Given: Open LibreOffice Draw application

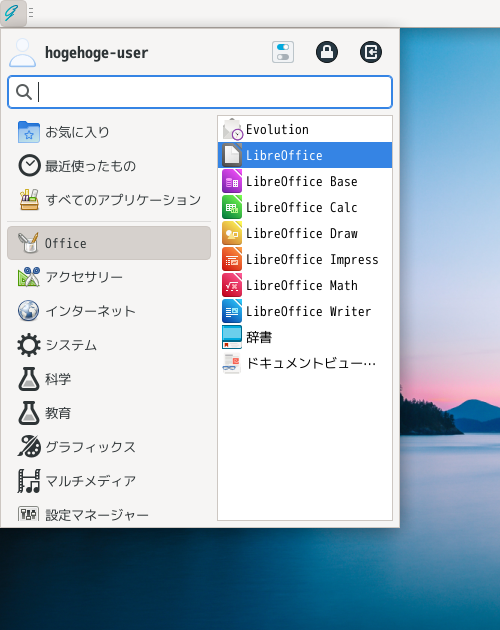Looking at the screenshot, I should point(305,233).
